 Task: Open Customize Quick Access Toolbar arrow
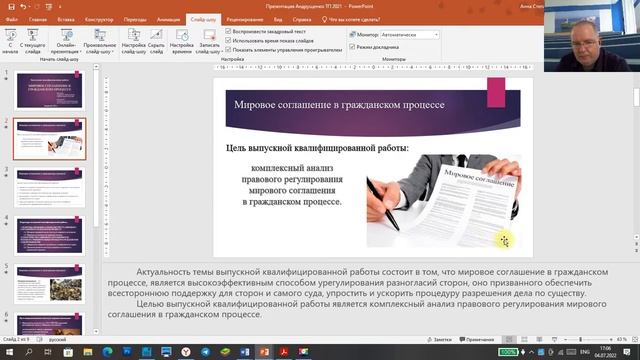tap(60, 7)
